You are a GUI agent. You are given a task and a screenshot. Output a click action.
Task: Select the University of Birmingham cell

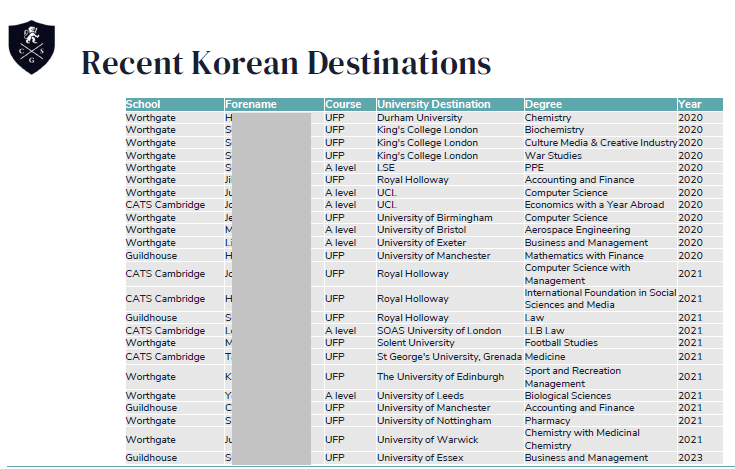[450, 218]
